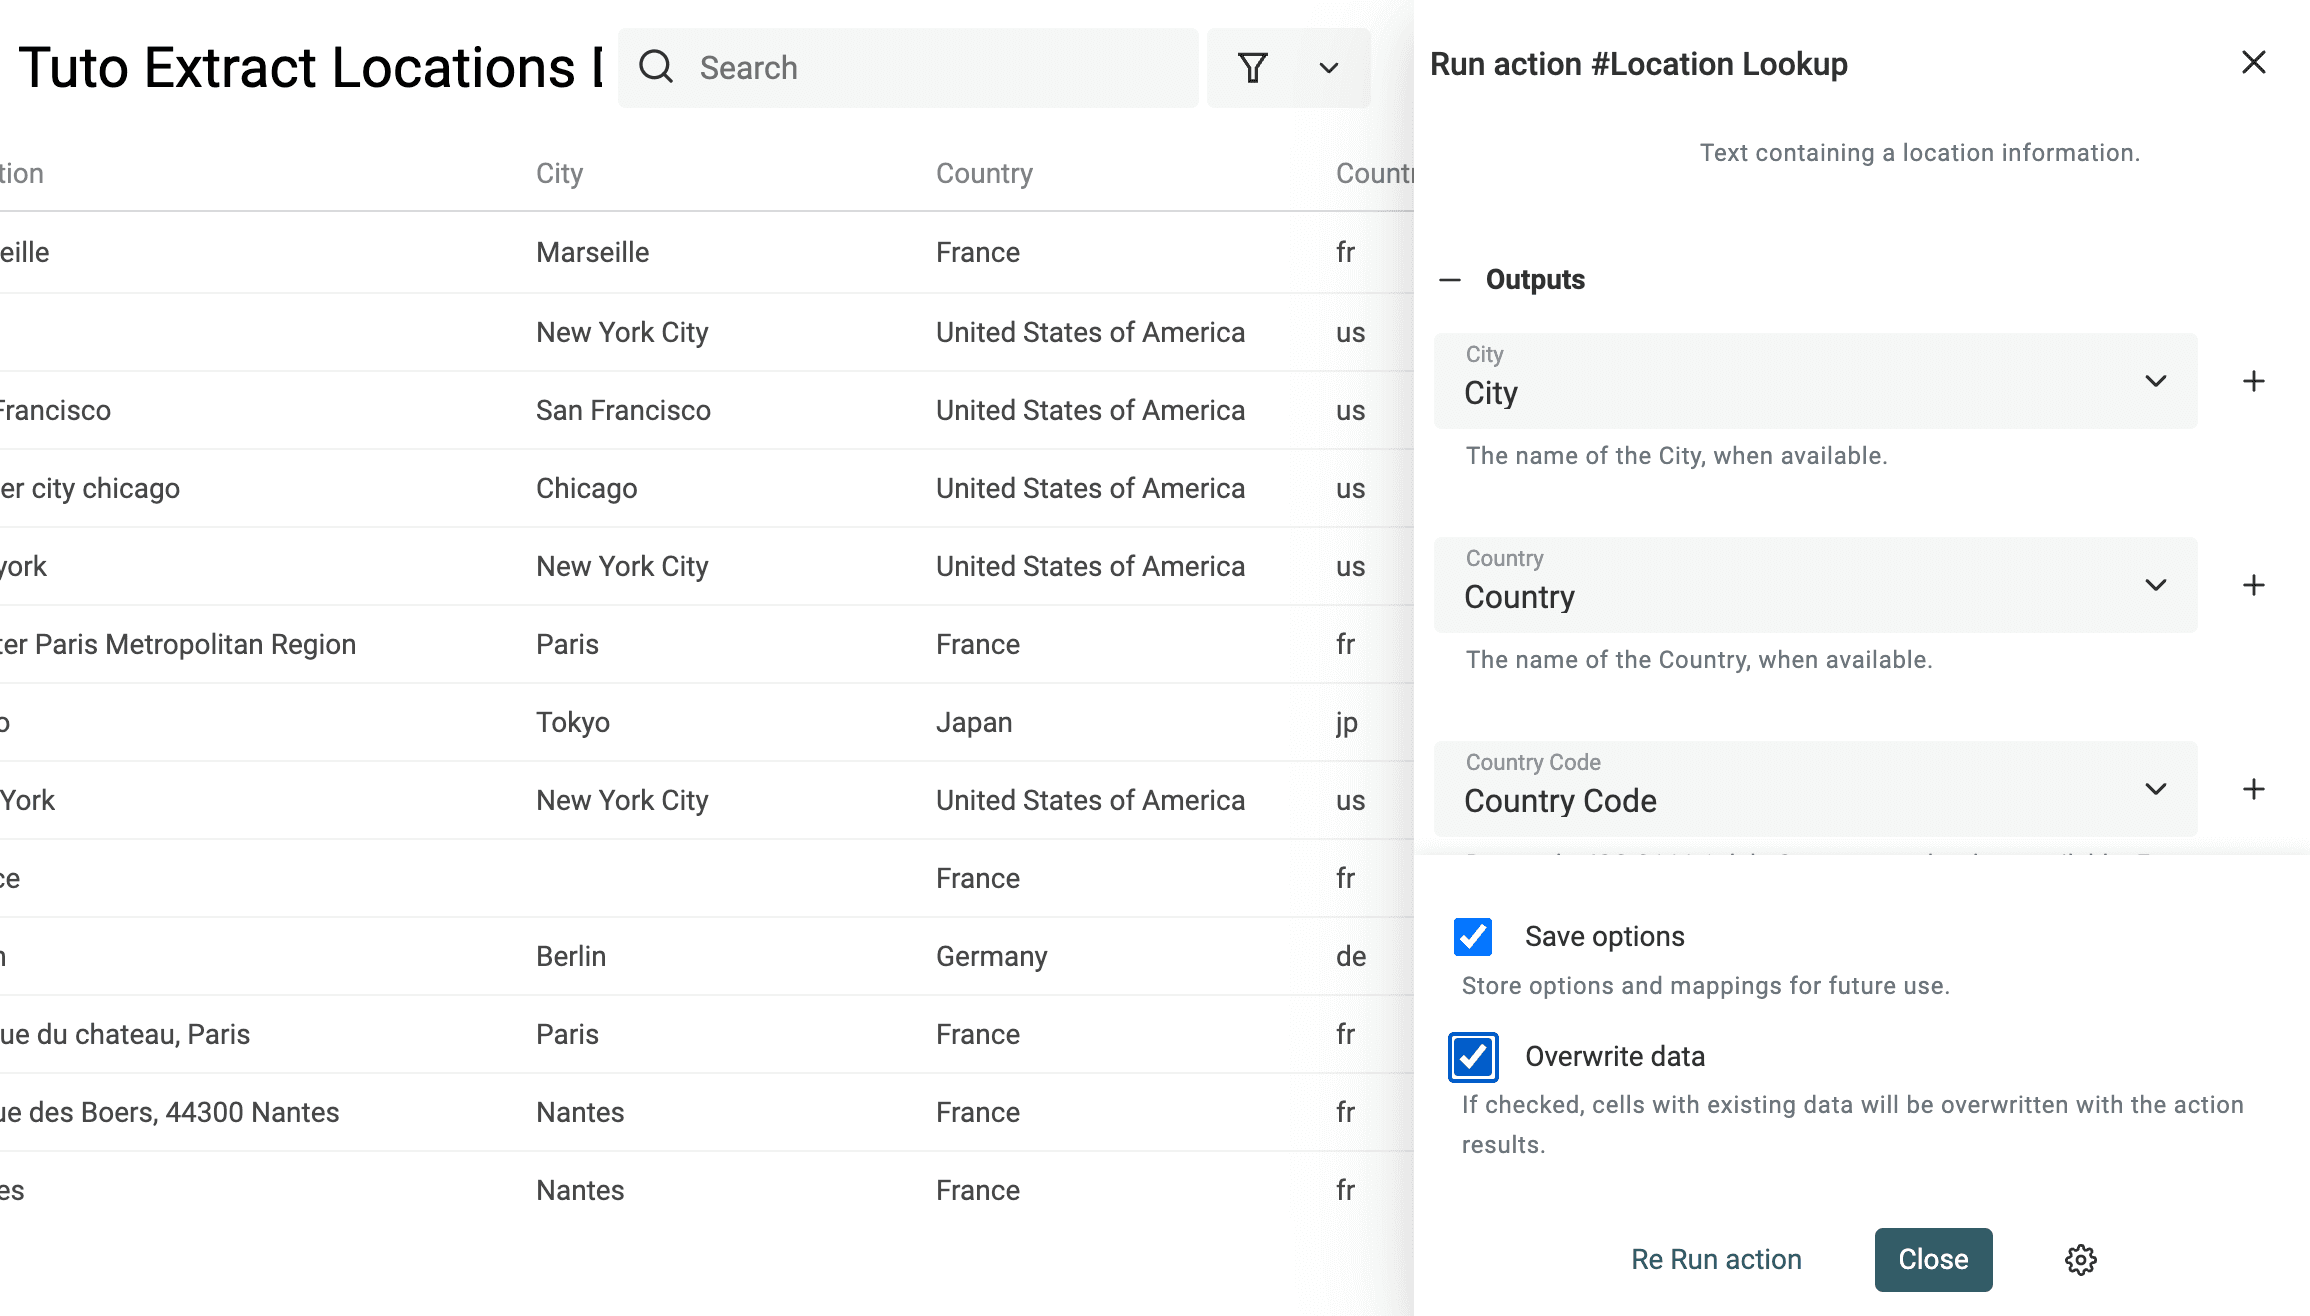2310x1316 pixels.
Task: Click the Chicago city cell
Action: (x=586, y=488)
